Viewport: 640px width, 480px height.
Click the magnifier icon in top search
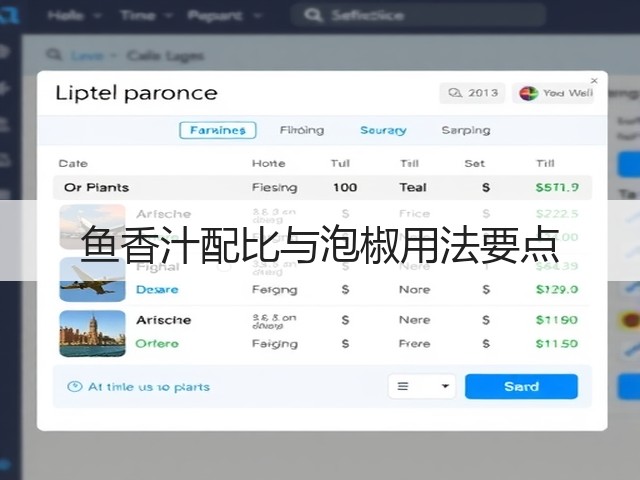[313, 16]
